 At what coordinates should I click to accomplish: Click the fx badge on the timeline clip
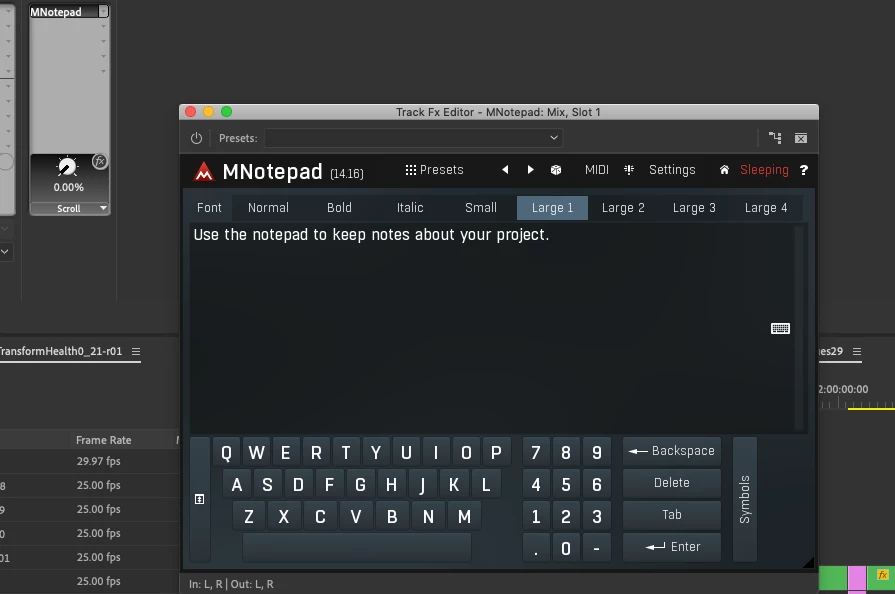tap(882, 575)
